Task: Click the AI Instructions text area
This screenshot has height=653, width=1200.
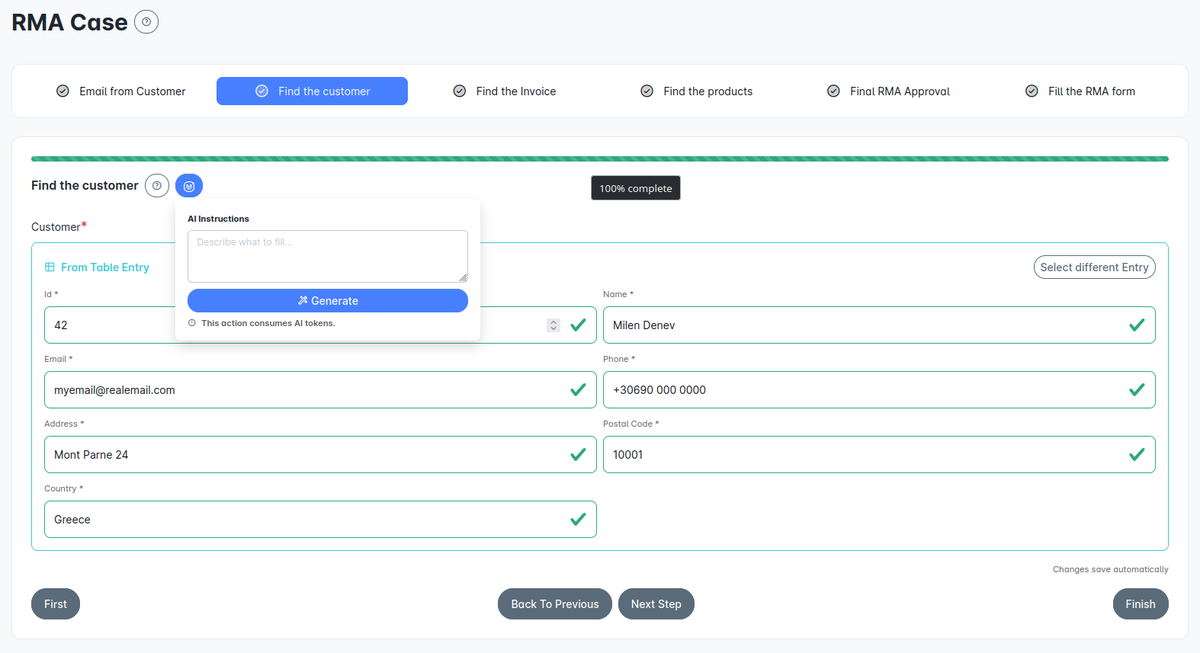Action: (x=328, y=256)
